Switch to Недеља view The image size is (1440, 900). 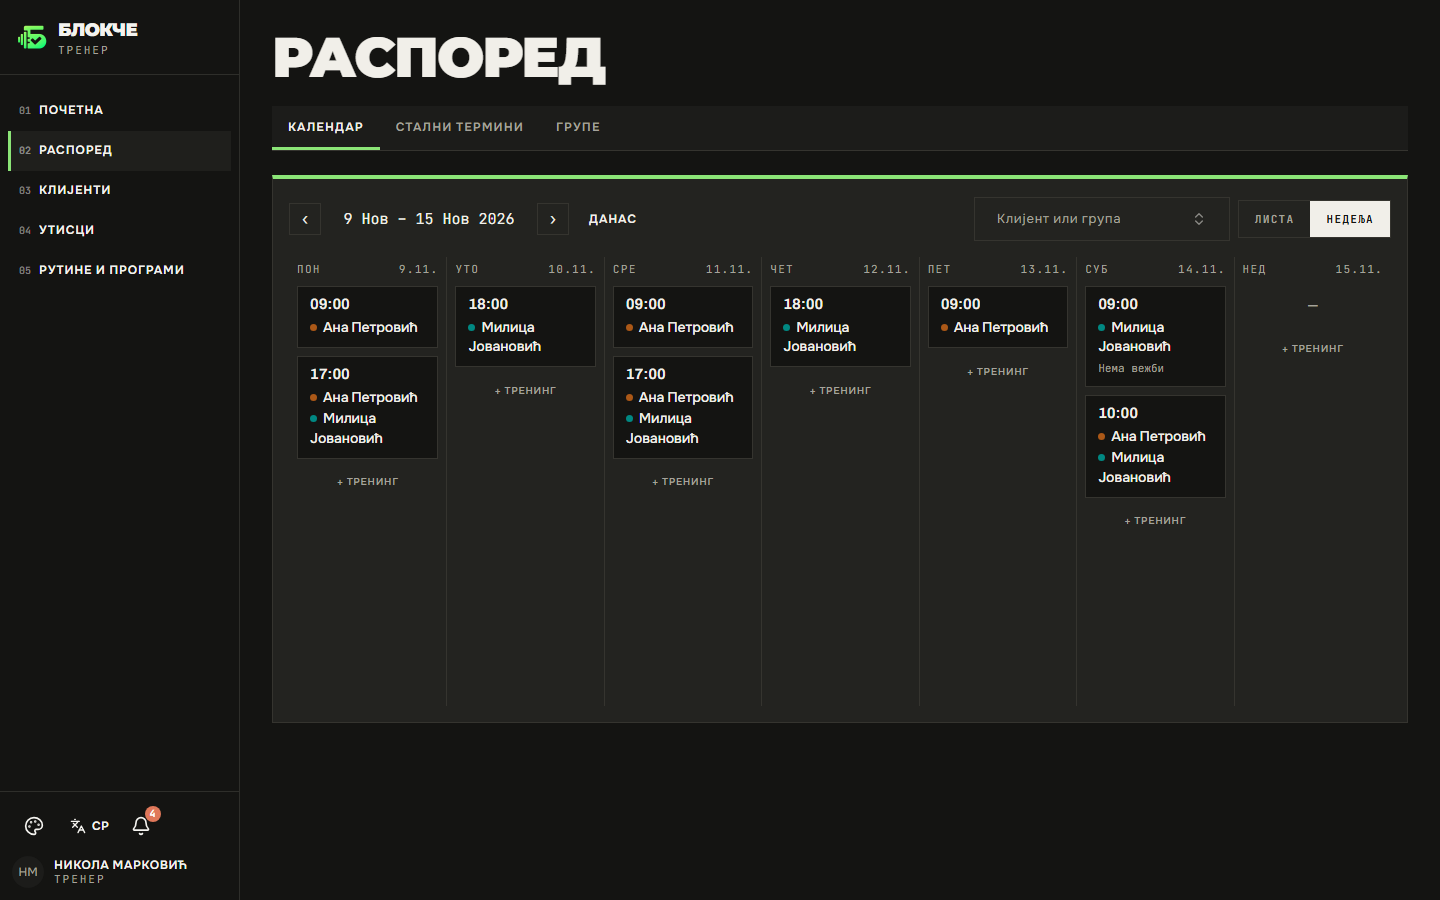coord(1350,219)
